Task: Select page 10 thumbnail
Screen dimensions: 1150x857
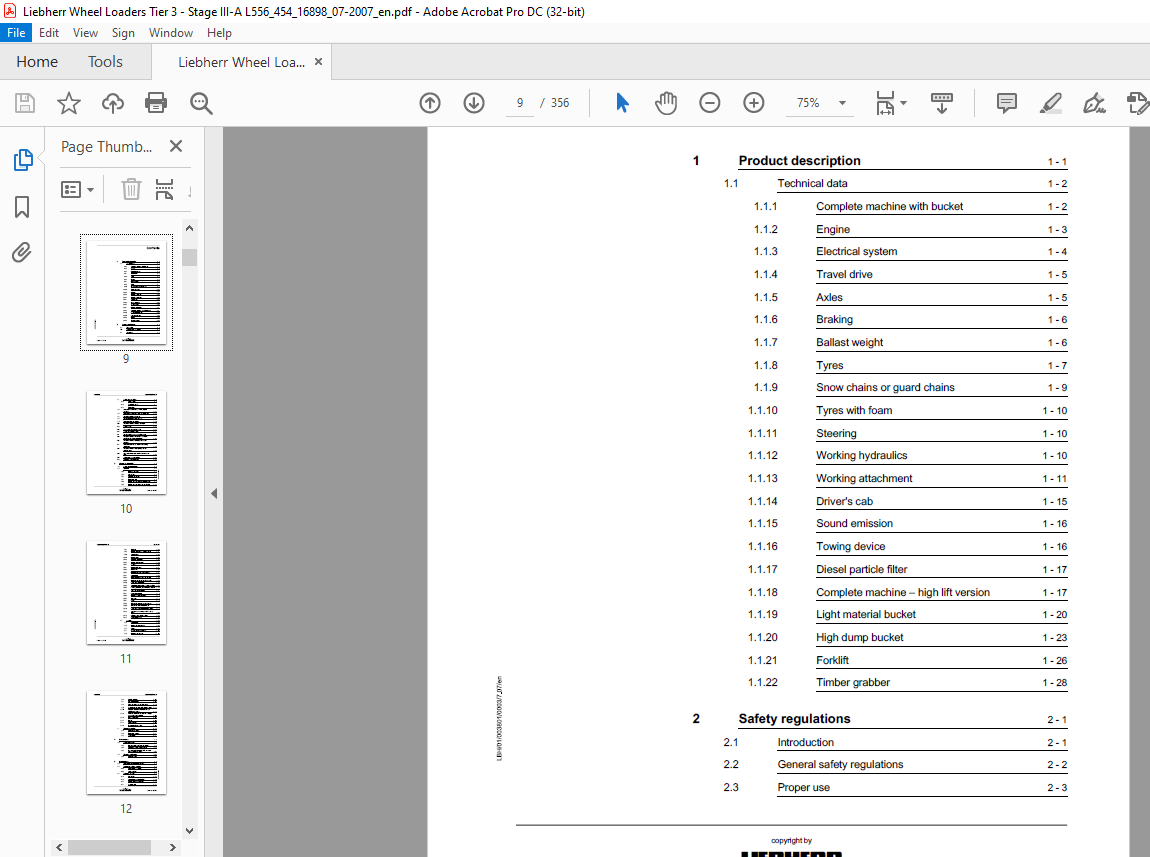Action: (126, 443)
